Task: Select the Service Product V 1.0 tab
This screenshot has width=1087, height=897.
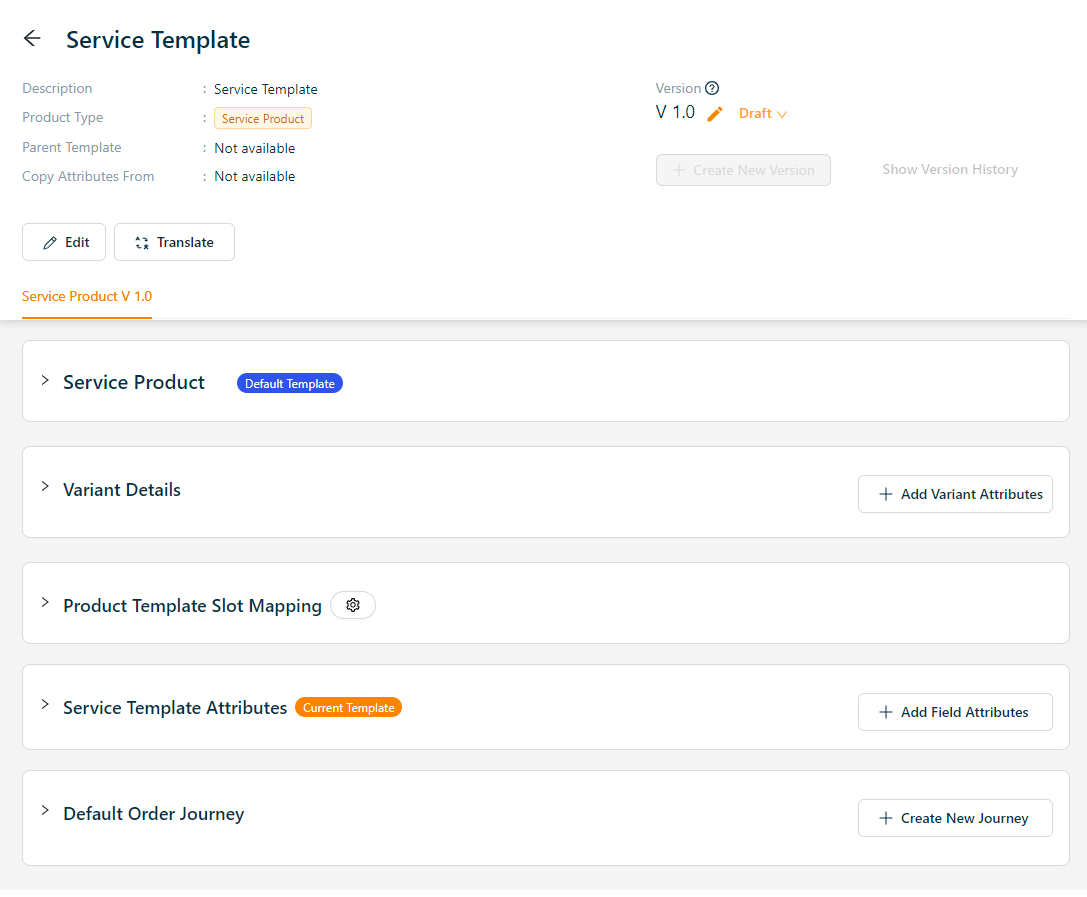Action: tap(87, 297)
